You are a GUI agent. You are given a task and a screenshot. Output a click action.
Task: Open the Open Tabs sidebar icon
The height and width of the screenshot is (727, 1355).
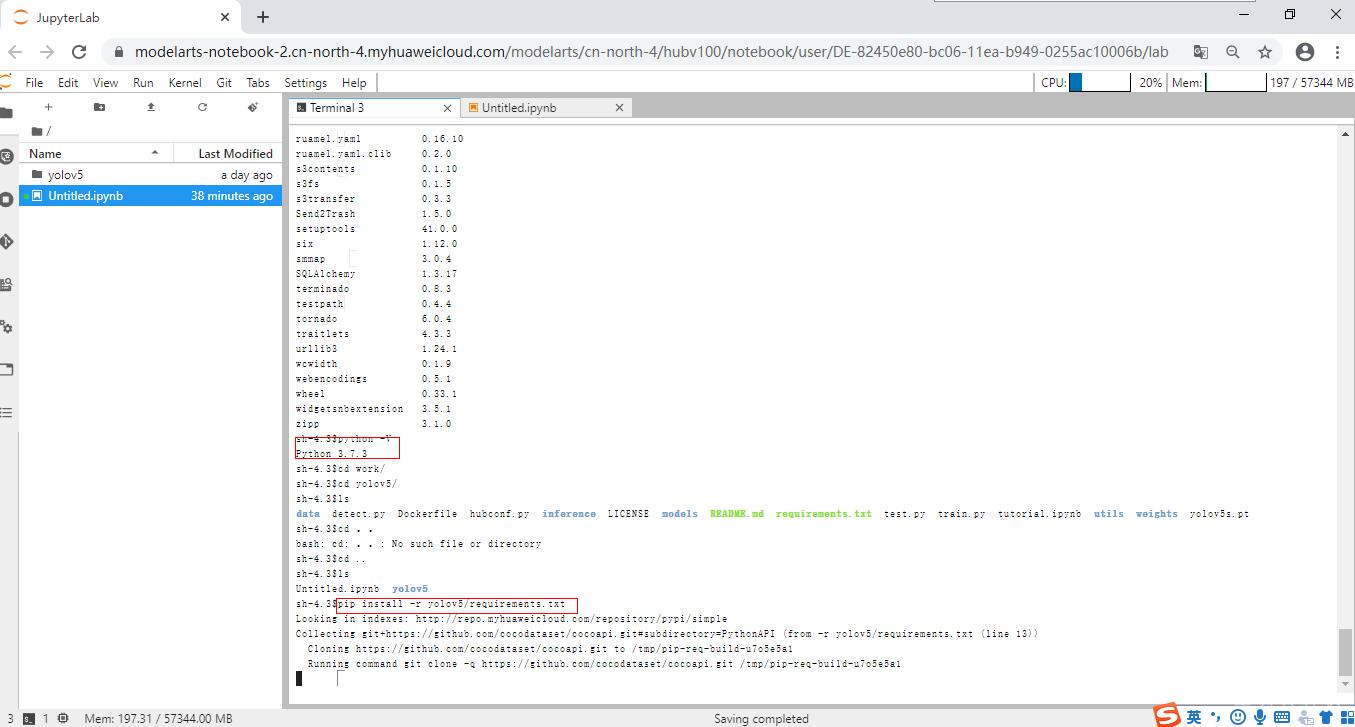pos(5,370)
